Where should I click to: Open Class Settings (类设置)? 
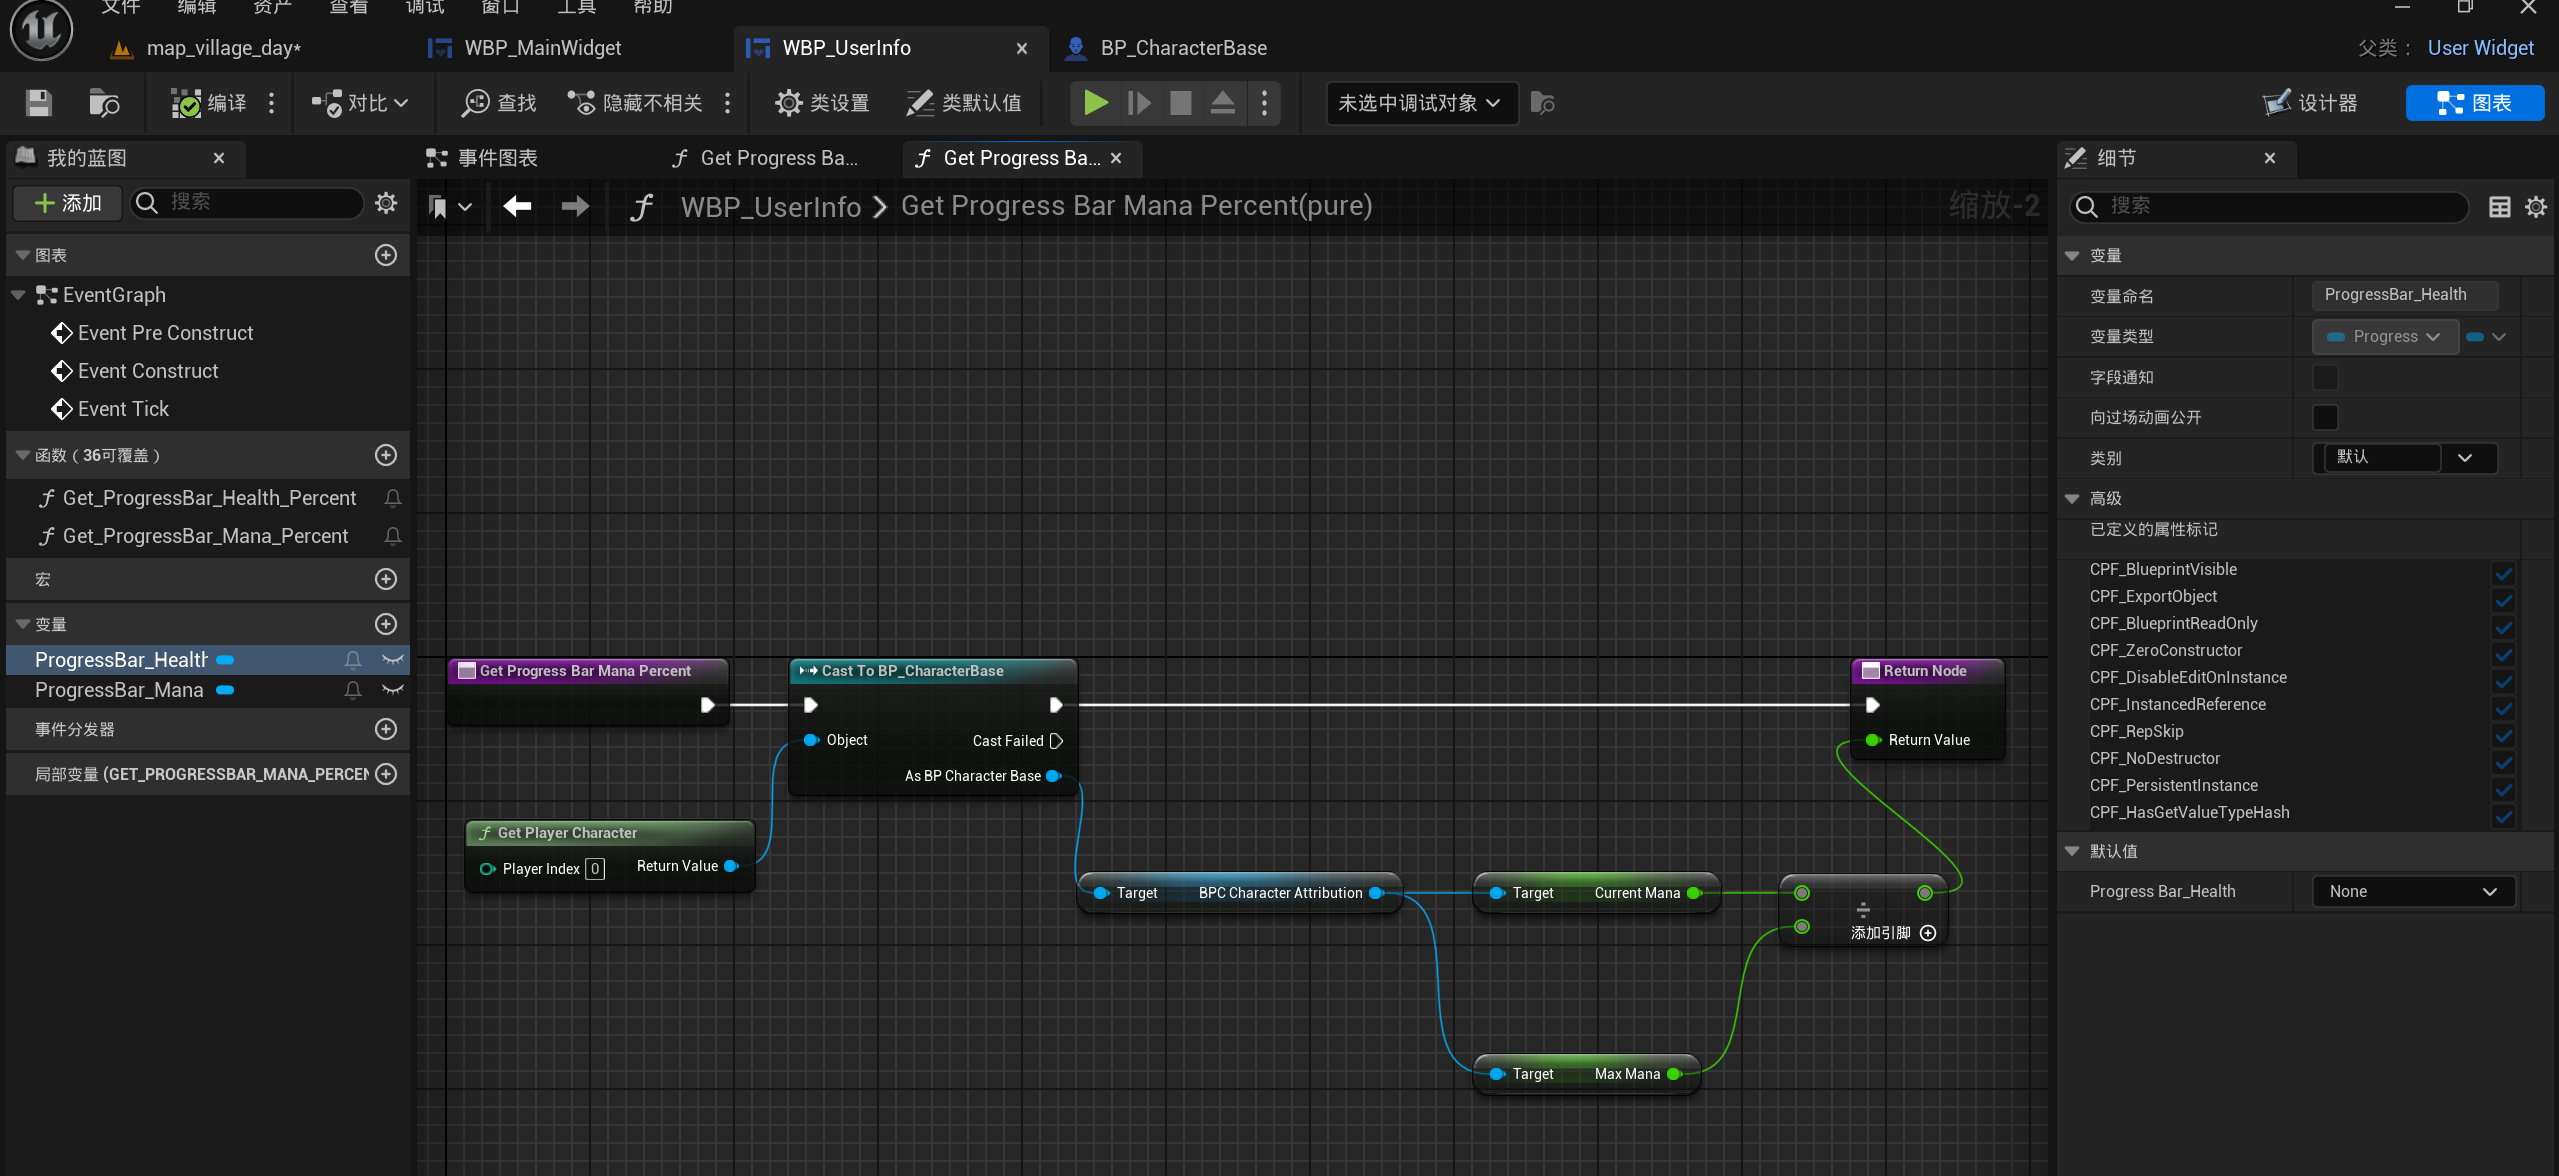coord(822,103)
